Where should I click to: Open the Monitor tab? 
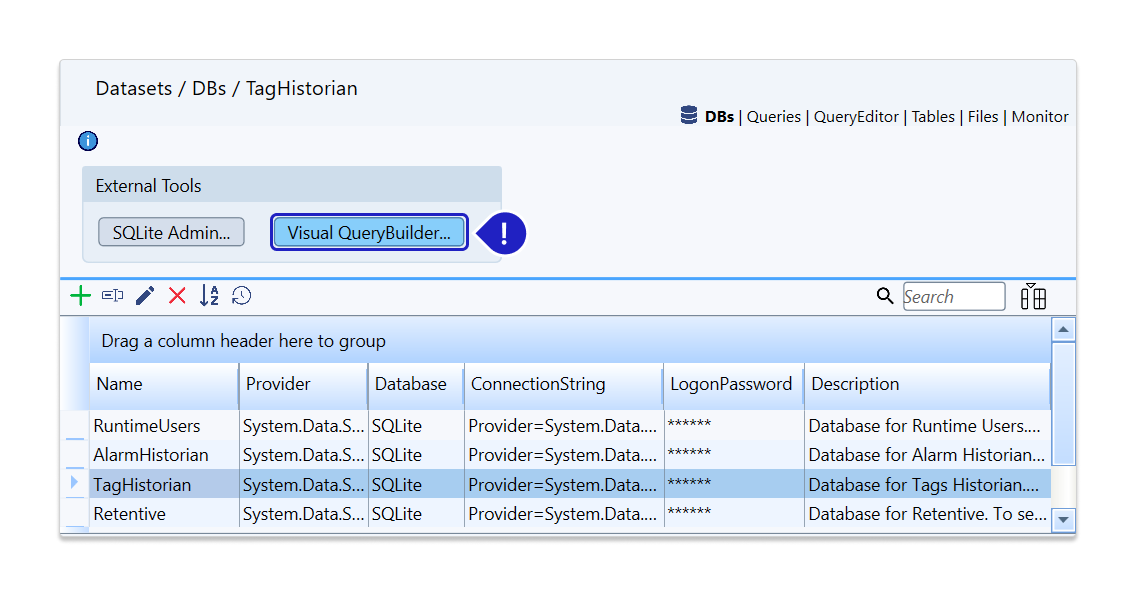[x=1040, y=117]
